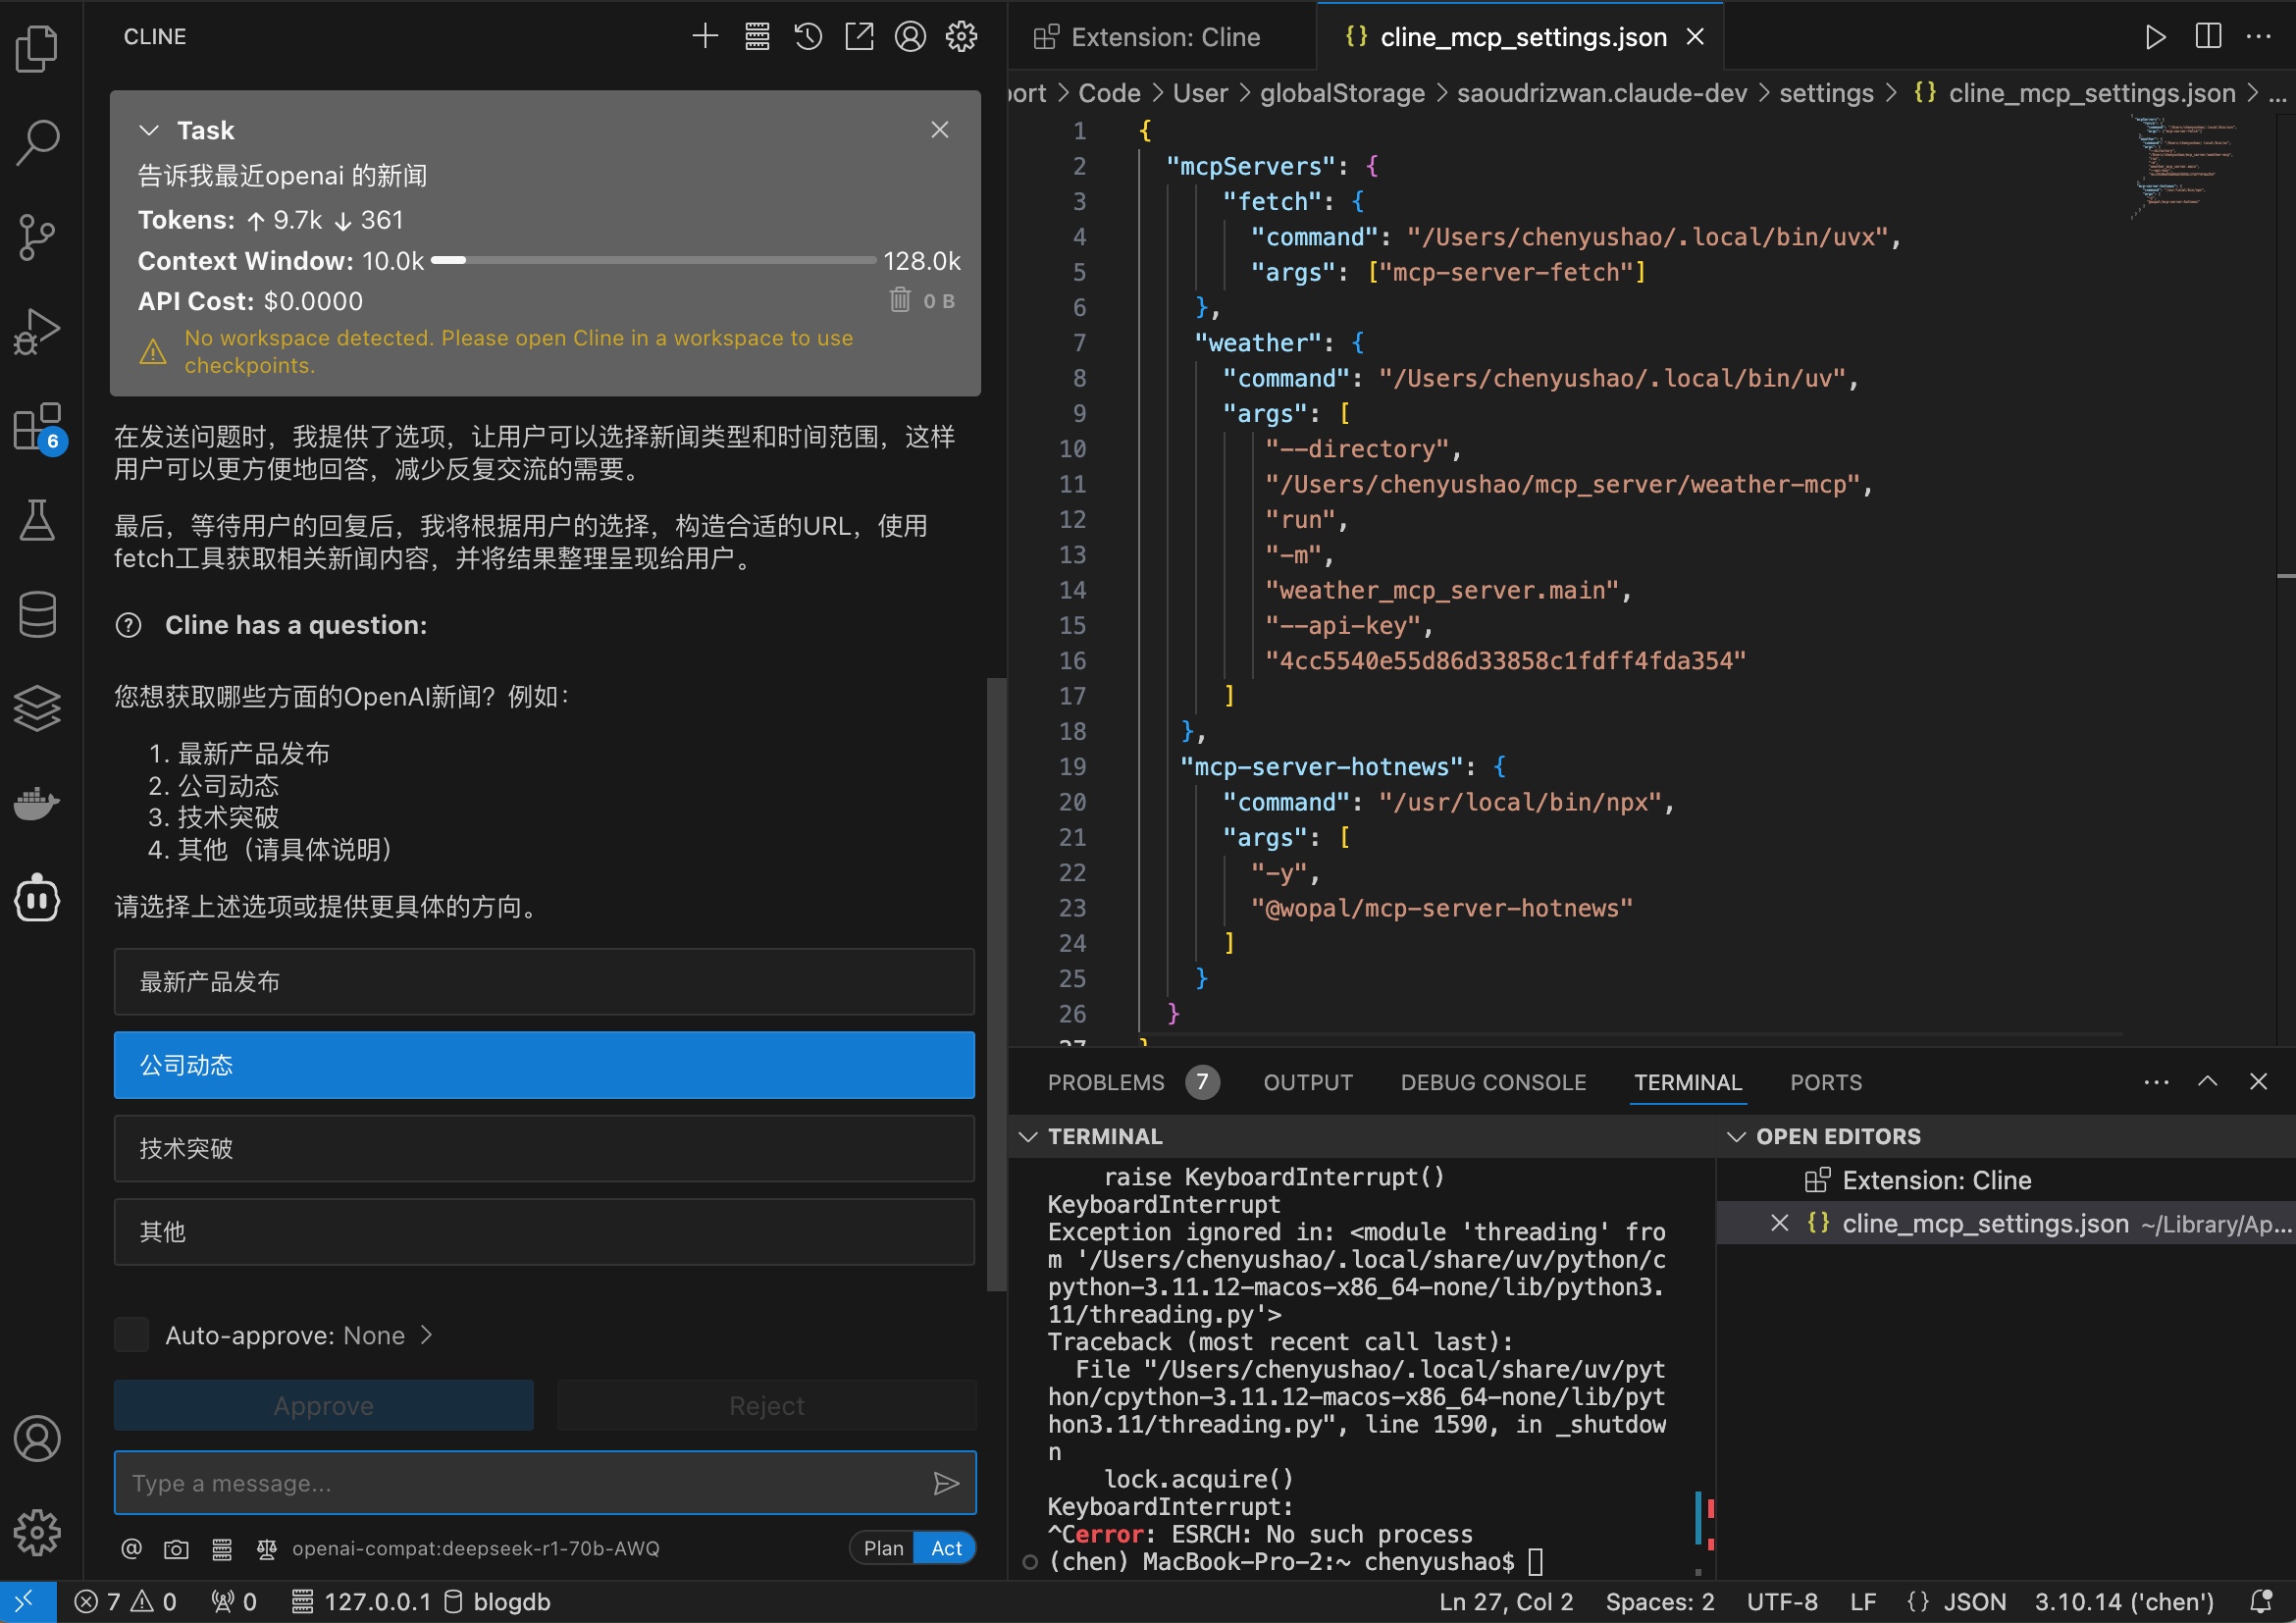Open the Cline robot view
Viewport: 2296px width, 1623px height.
coord(38,898)
